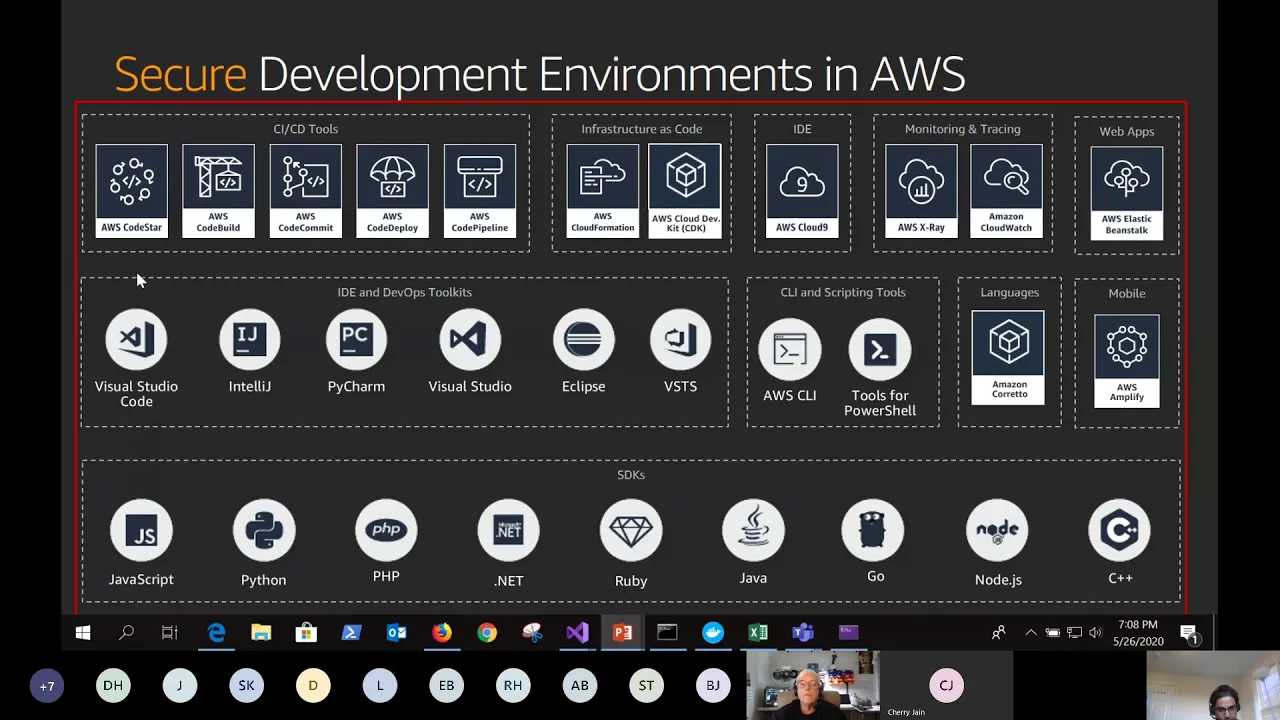Select participant avatar RH
The image size is (1280, 720).
pos(513,686)
